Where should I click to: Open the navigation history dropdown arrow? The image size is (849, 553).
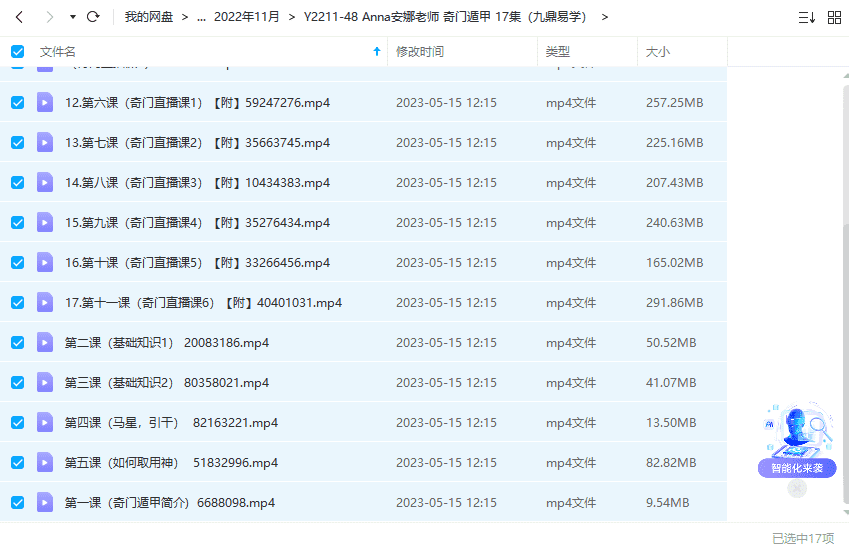(x=72, y=17)
